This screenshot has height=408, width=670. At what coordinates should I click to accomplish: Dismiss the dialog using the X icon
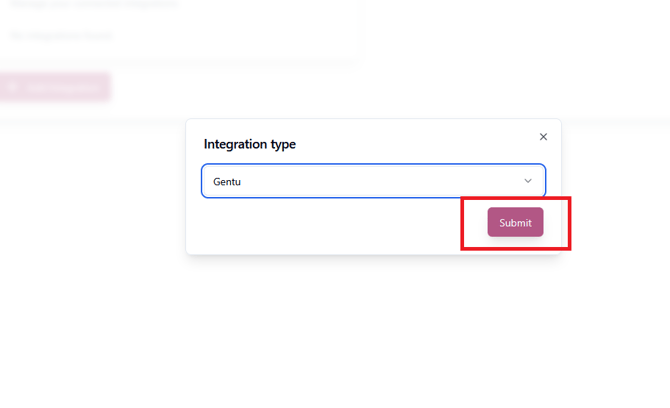point(543,137)
